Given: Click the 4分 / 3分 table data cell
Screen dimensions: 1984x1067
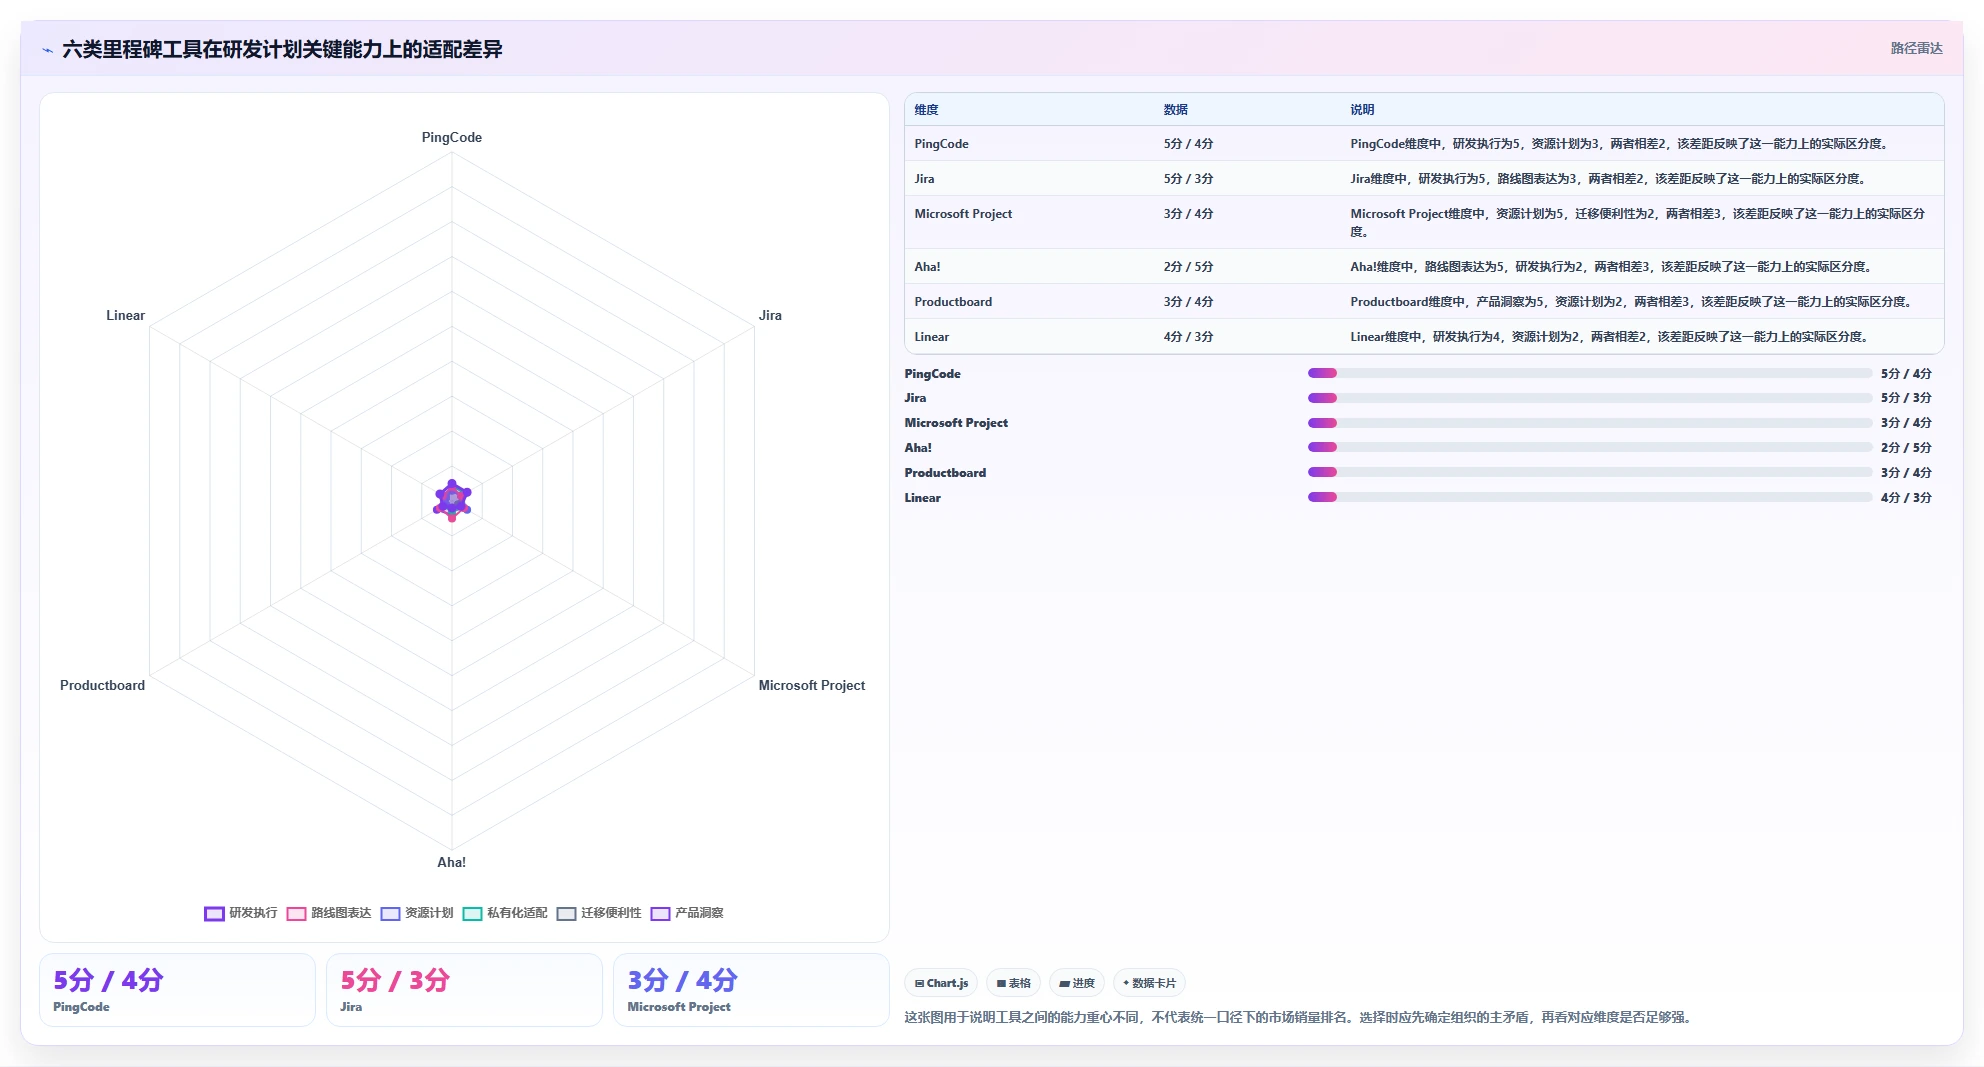Looking at the screenshot, I should coord(1188,337).
